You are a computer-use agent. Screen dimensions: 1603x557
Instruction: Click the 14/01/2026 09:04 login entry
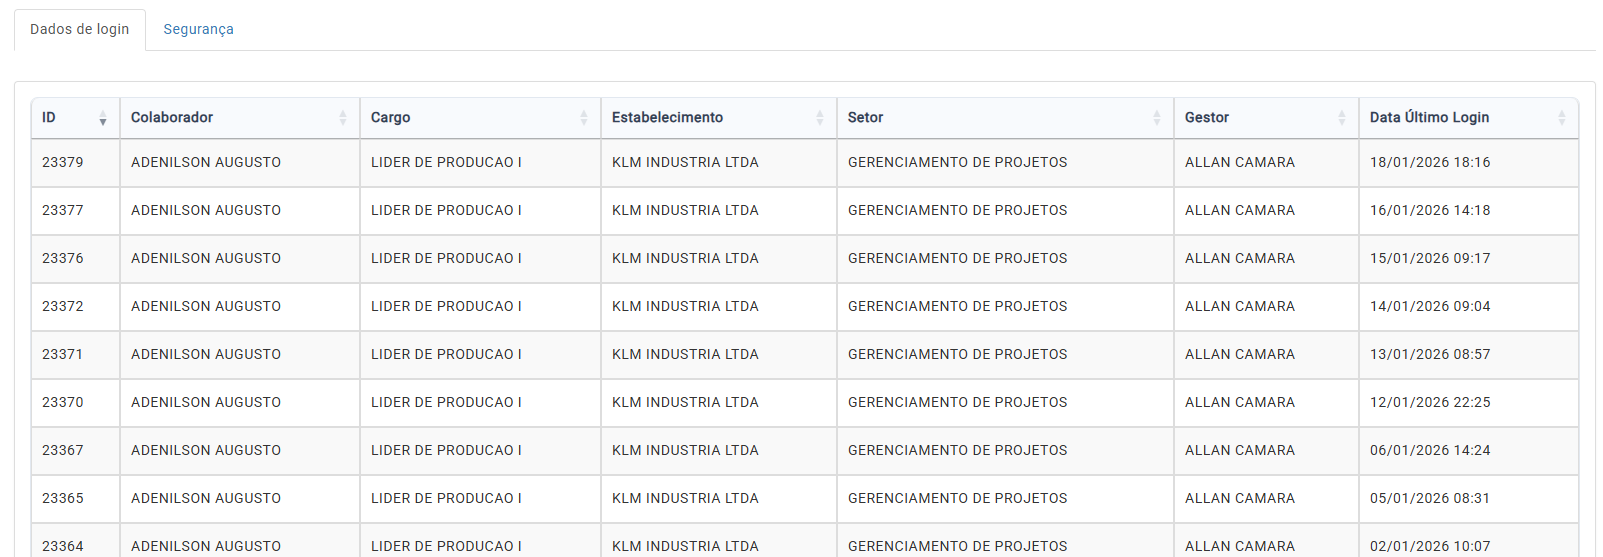(x=1430, y=306)
